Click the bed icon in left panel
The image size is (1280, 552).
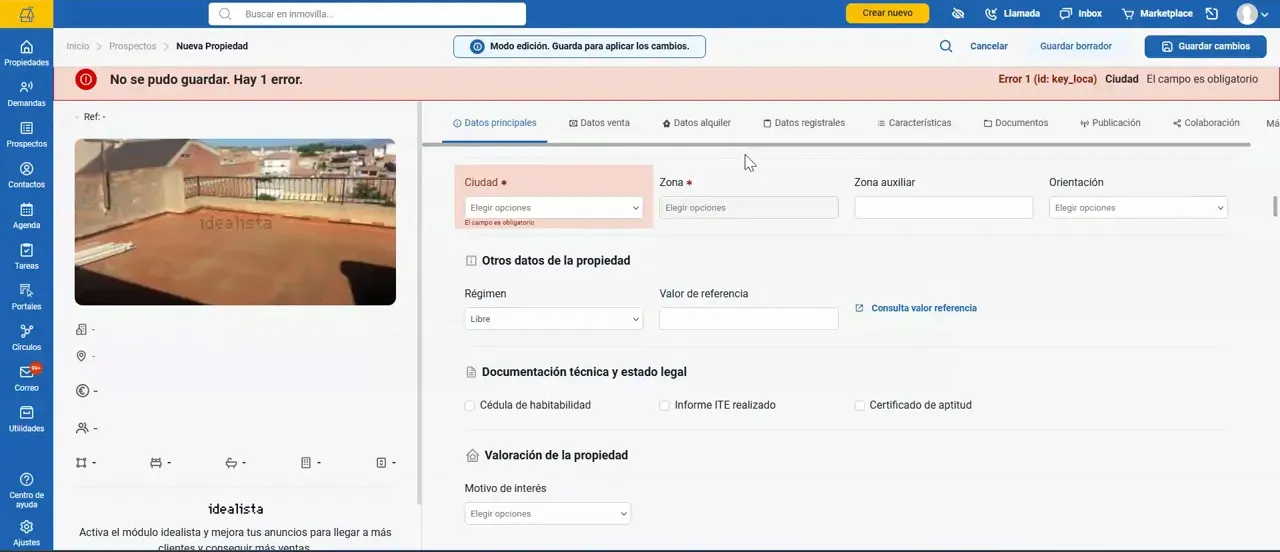pyautogui.click(x=156, y=463)
